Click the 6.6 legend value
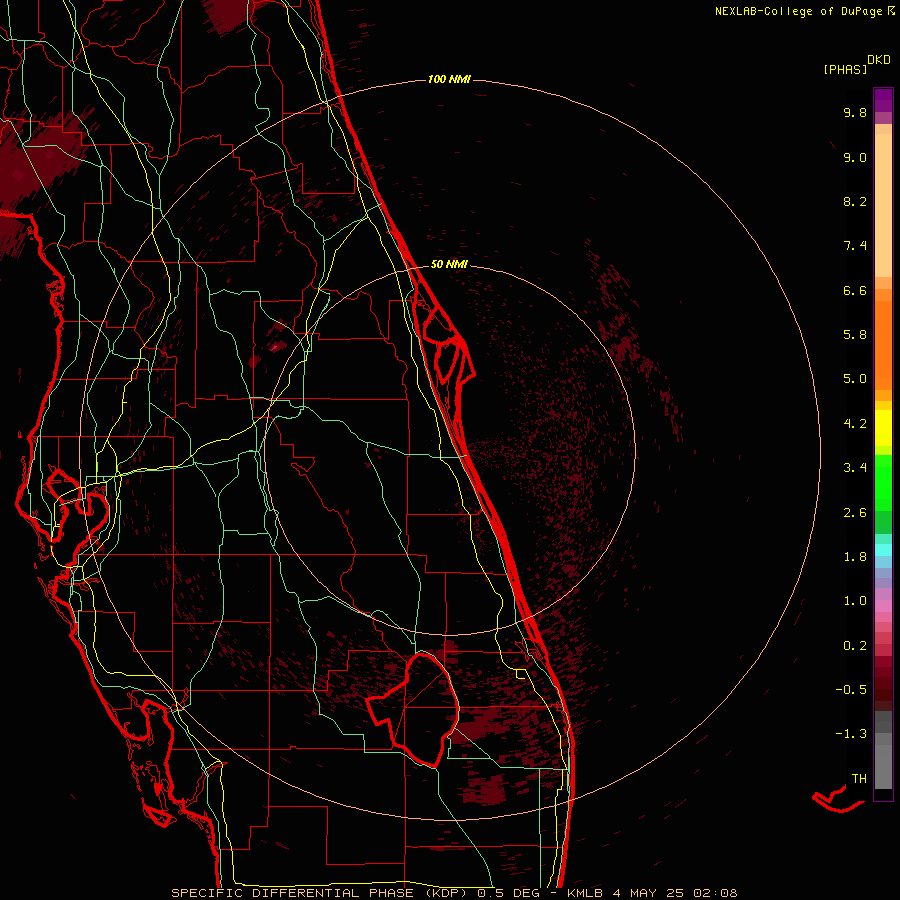The image size is (900, 900). 855,290
